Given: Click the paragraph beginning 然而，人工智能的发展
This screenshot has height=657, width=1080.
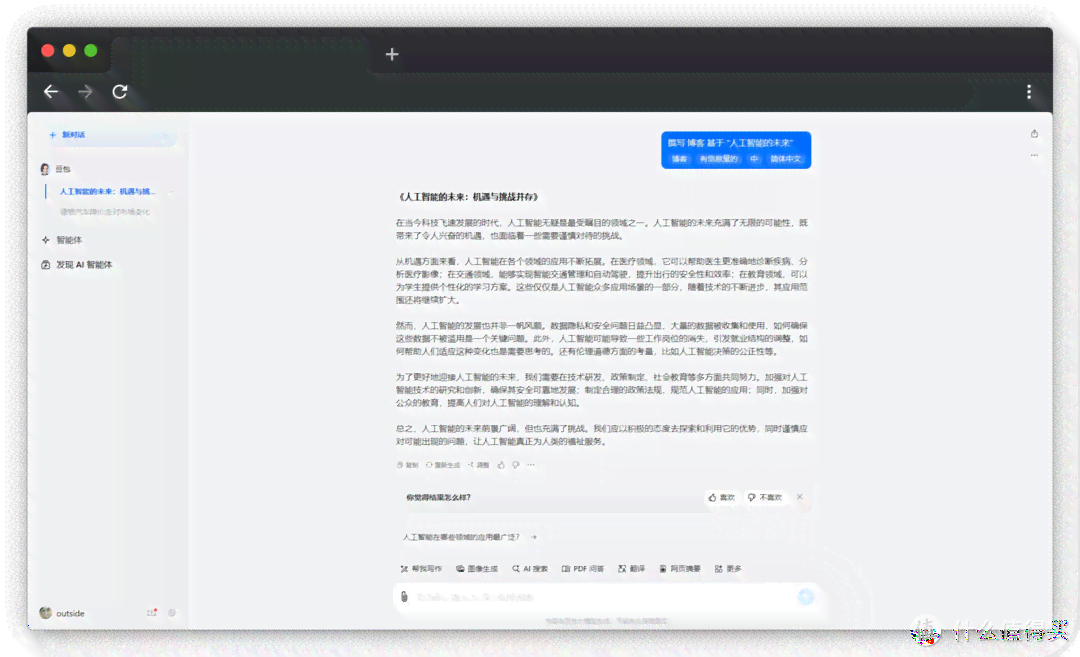Looking at the screenshot, I should tap(602, 338).
